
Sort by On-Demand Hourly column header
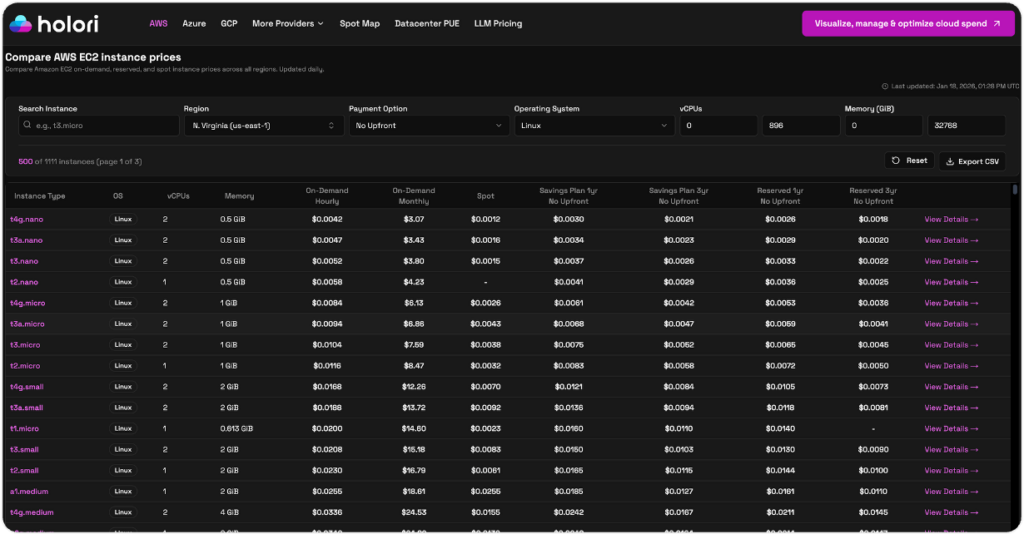pyautogui.click(x=327, y=196)
